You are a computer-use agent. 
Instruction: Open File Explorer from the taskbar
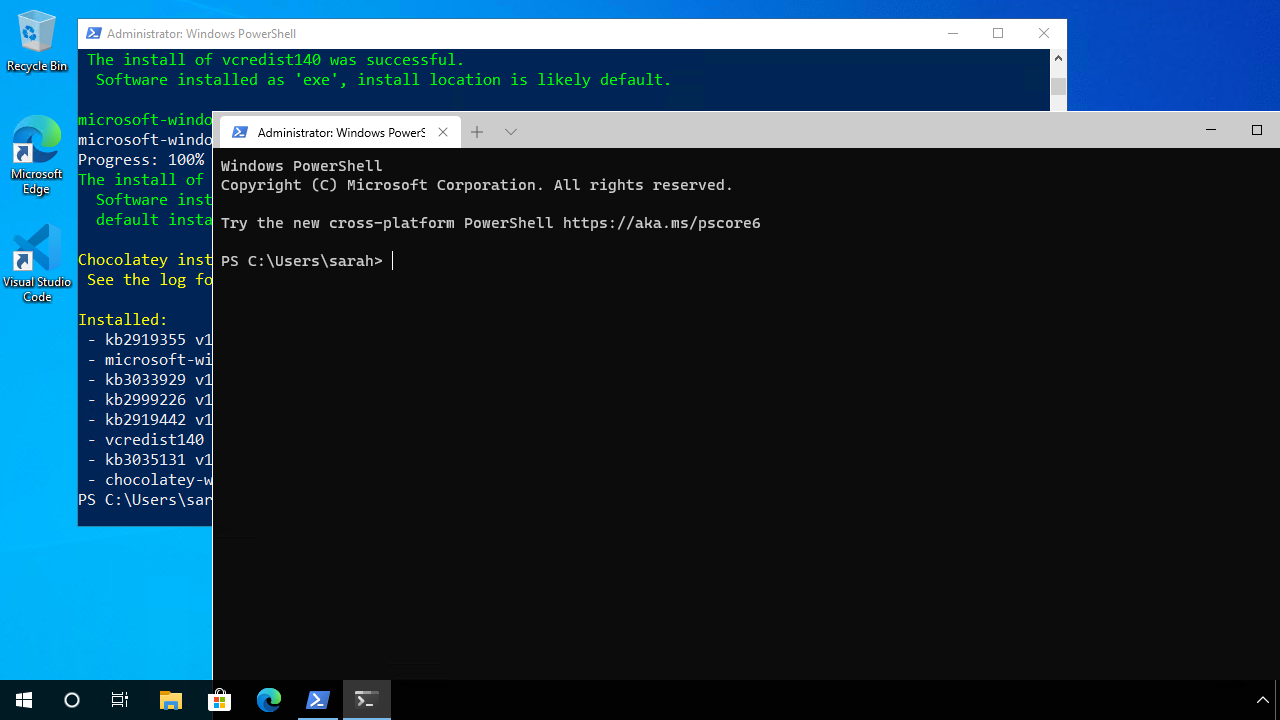[170, 699]
